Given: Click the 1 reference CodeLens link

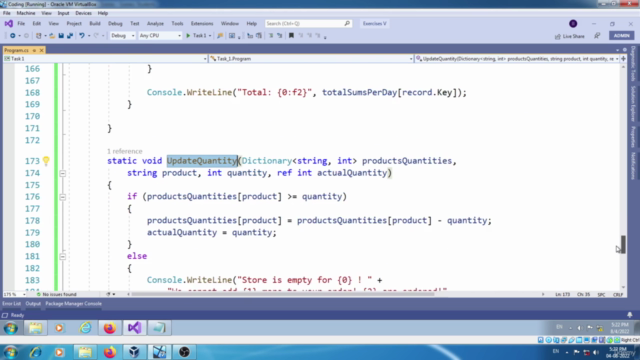Looking at the screenshot, I should (124, 151).
